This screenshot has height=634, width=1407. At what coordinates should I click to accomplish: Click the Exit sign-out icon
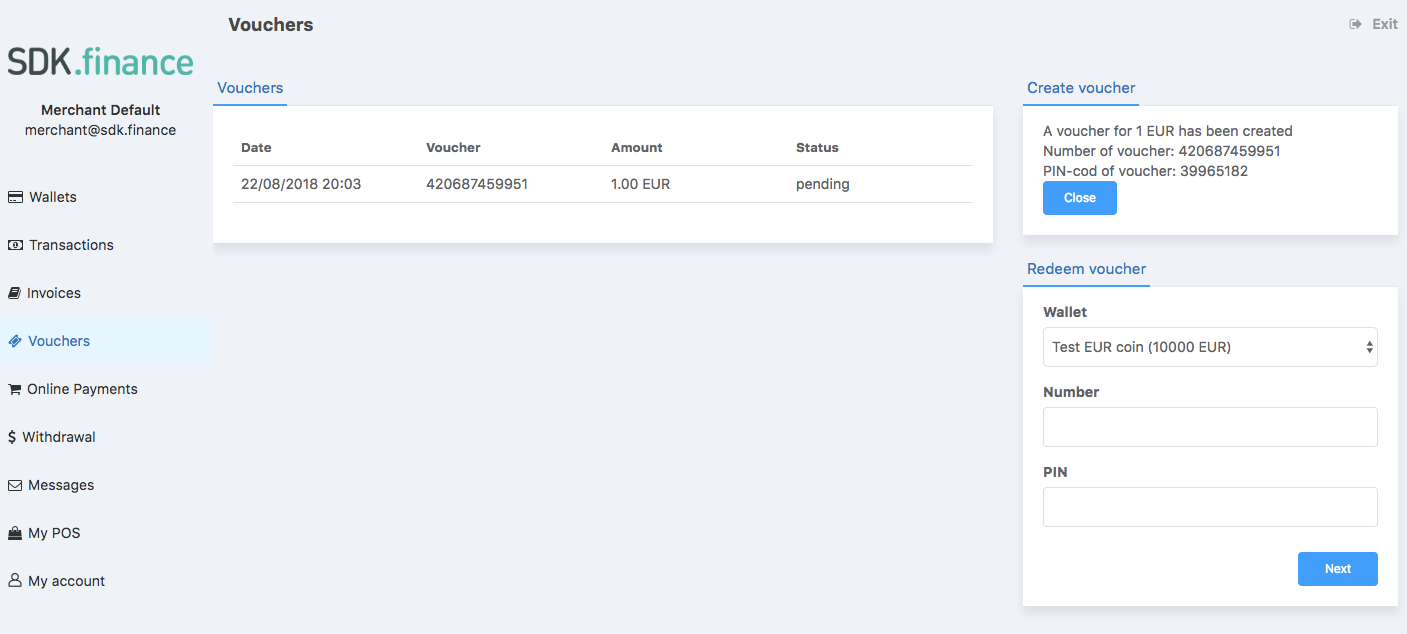pyautogui.click(x=1356, y=24)
